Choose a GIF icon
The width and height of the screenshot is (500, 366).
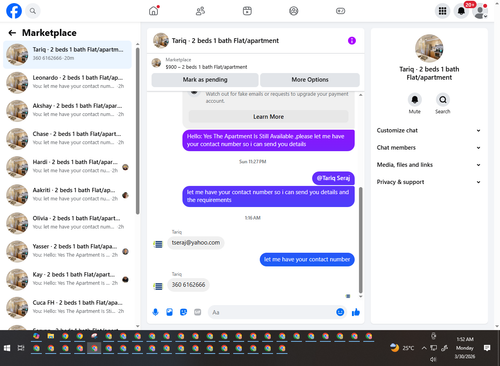pyautogui.click(x=198, y=312)
